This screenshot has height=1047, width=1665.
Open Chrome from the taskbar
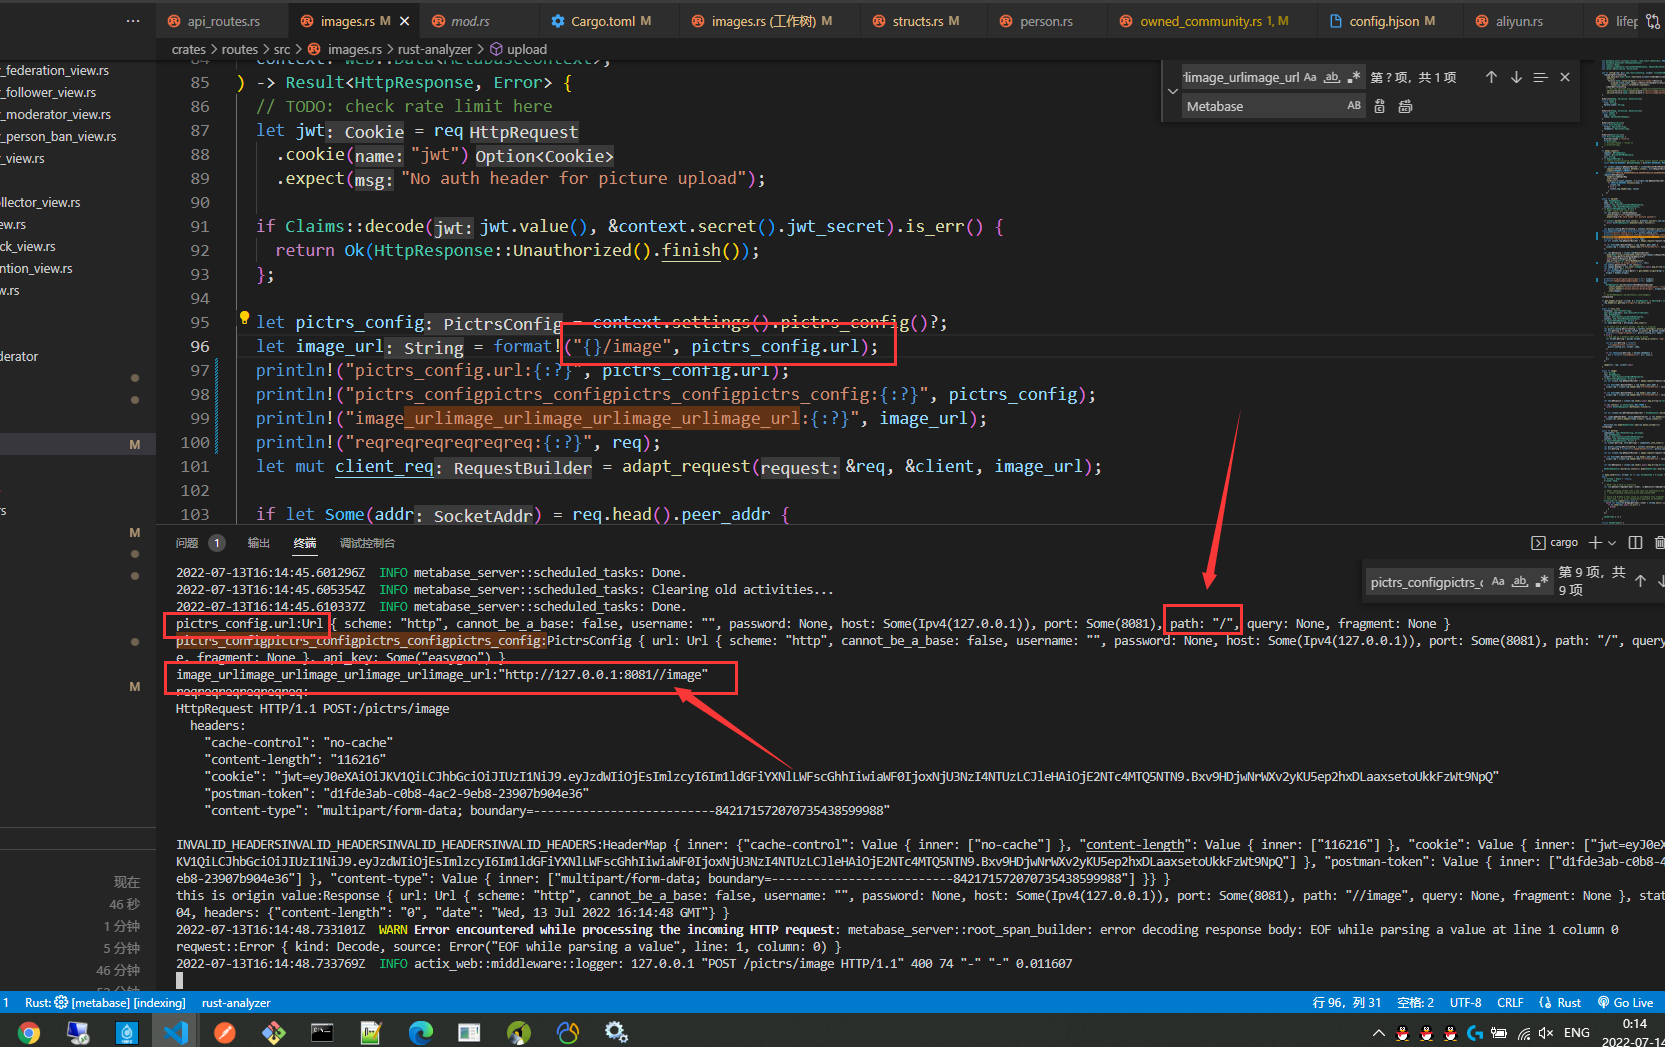pyautogui.click(x=29, y=1033)
